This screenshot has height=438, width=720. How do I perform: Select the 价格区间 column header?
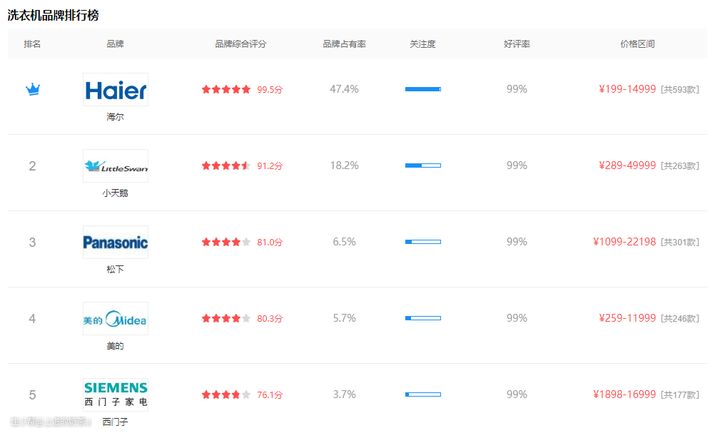tap(637, 44)
